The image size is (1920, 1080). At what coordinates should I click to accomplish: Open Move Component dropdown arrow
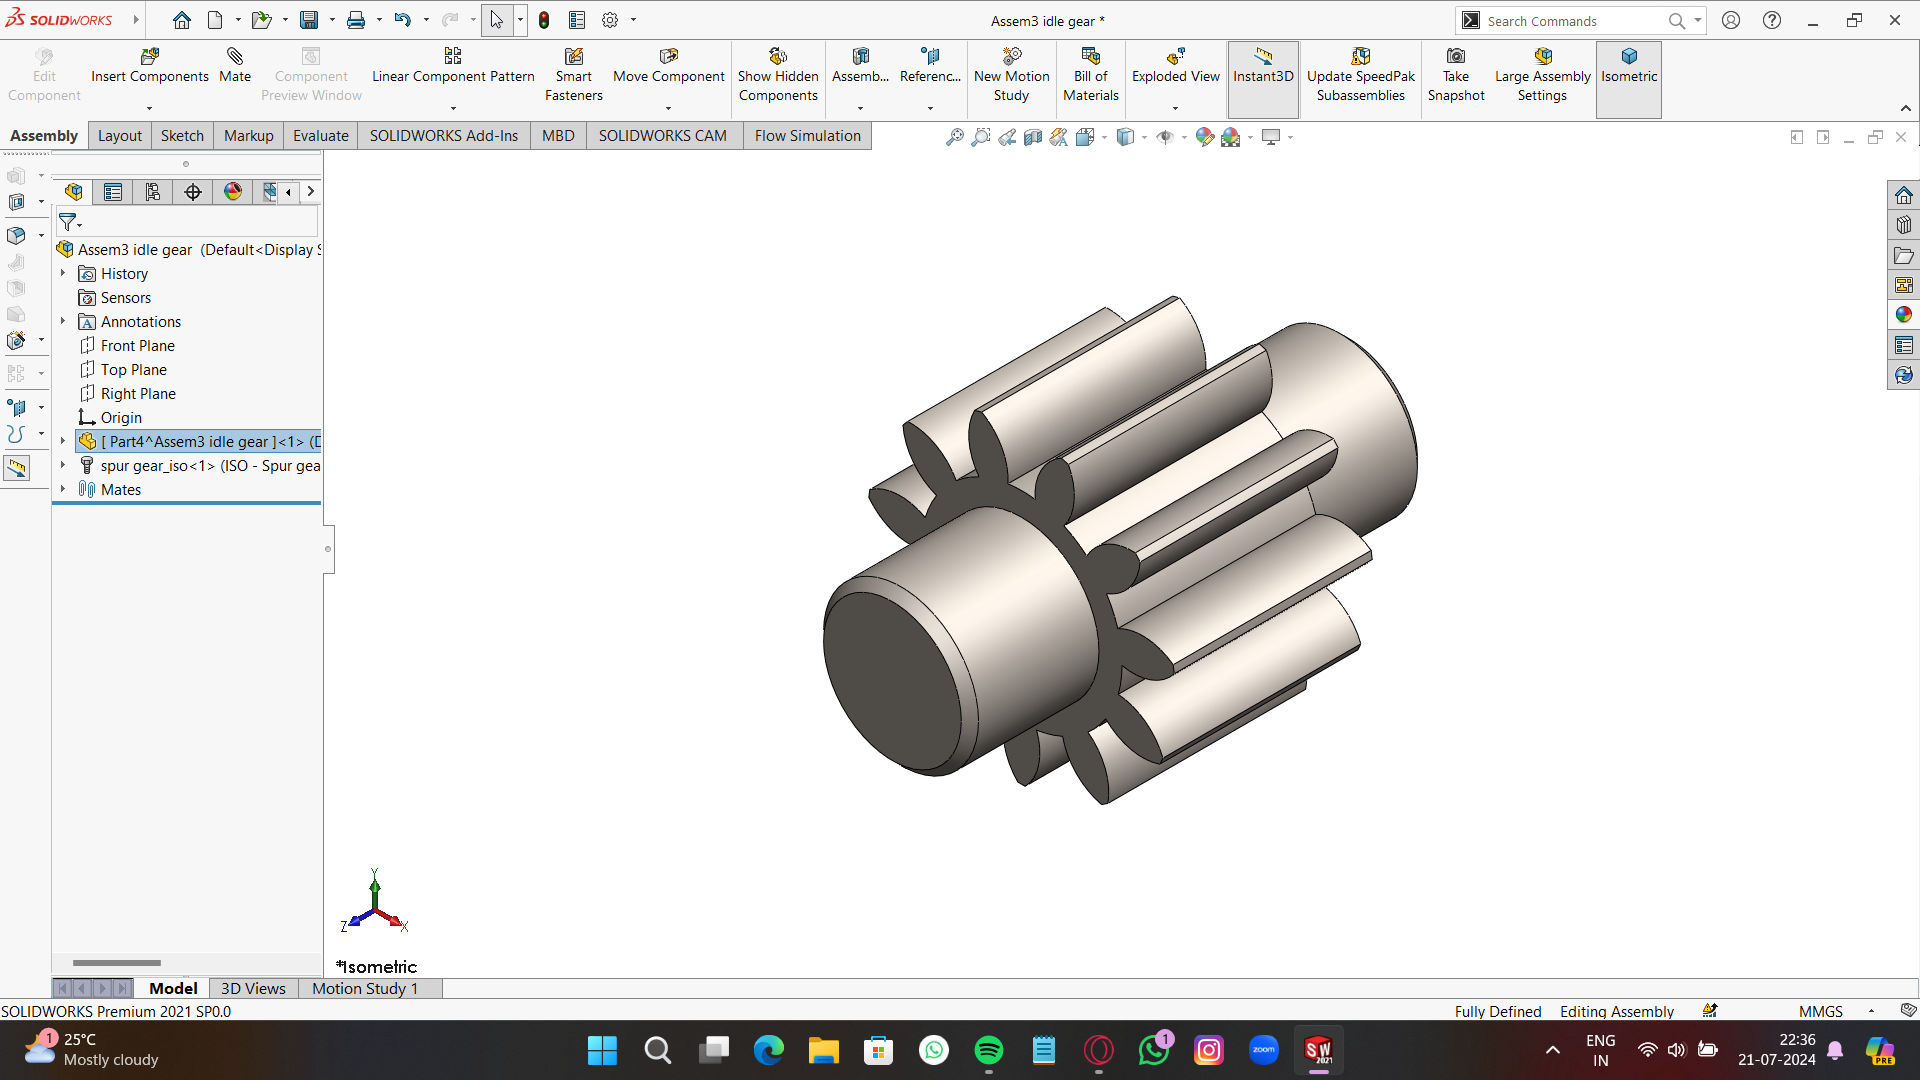669,108
